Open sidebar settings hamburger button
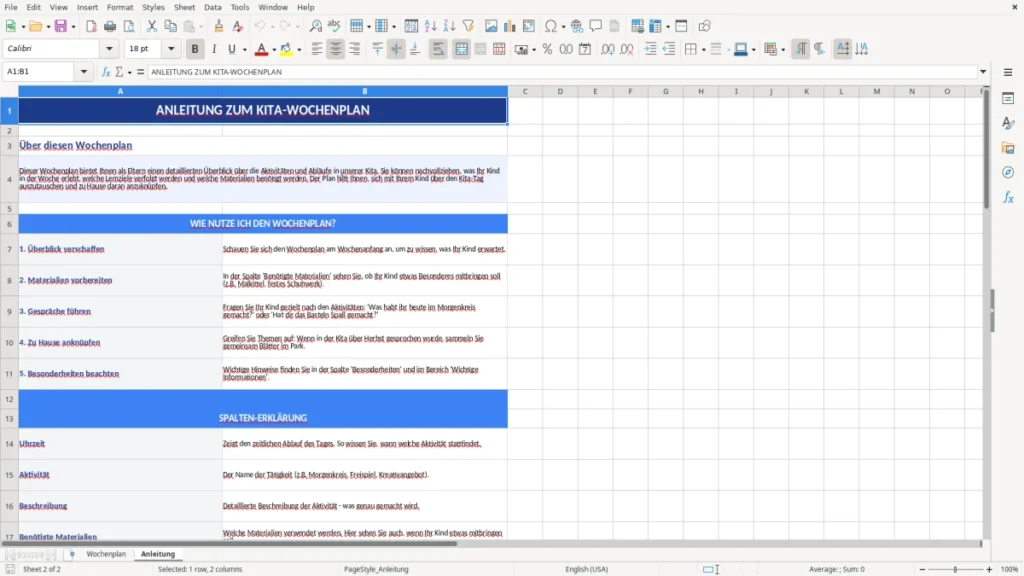 (1008, 72)
